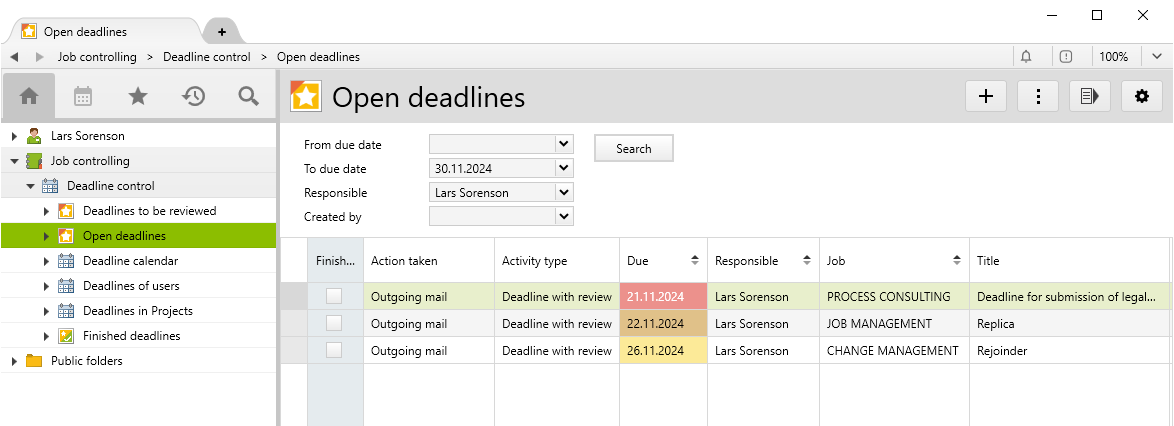This screenshot has height=426, width=1174.
Task: Click the plus icon to add deadline
Action: click(x=985, y=96)
